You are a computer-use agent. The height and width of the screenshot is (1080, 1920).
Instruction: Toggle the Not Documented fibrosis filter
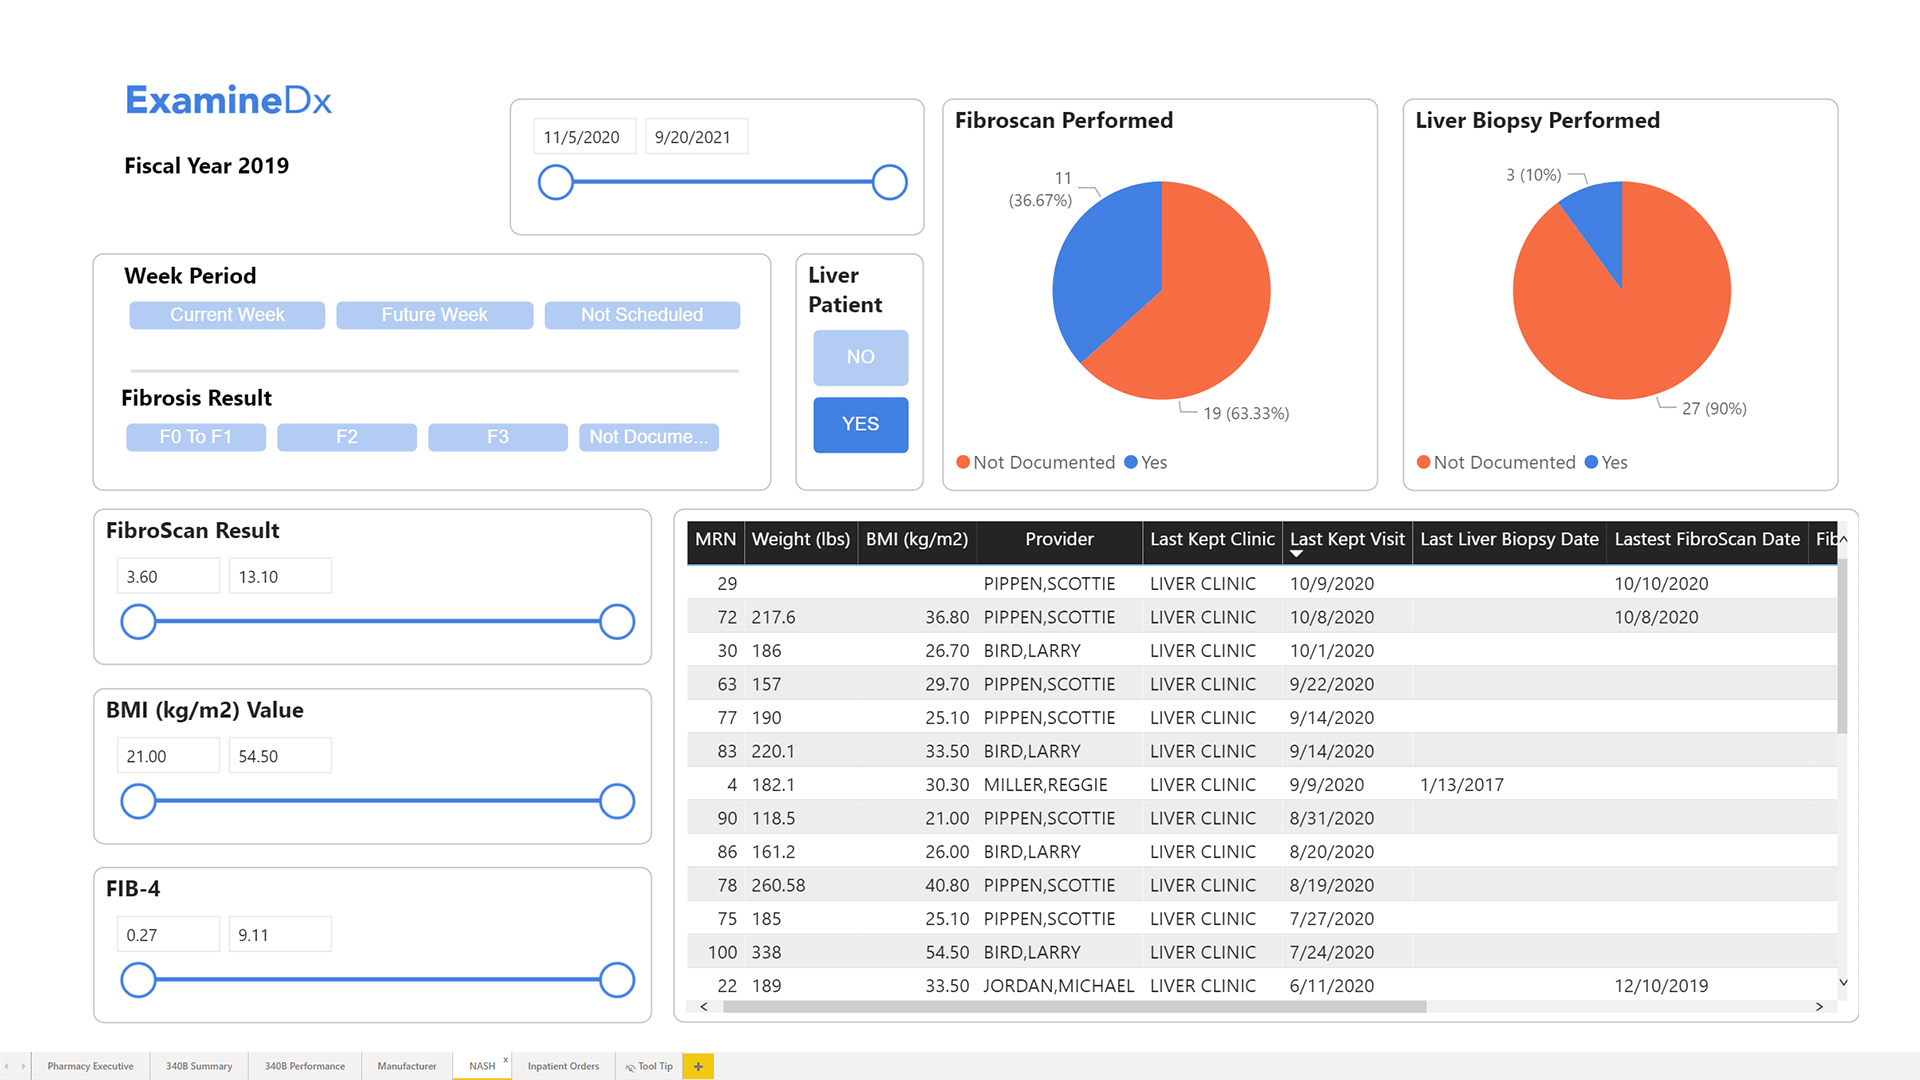pos(649,437)
